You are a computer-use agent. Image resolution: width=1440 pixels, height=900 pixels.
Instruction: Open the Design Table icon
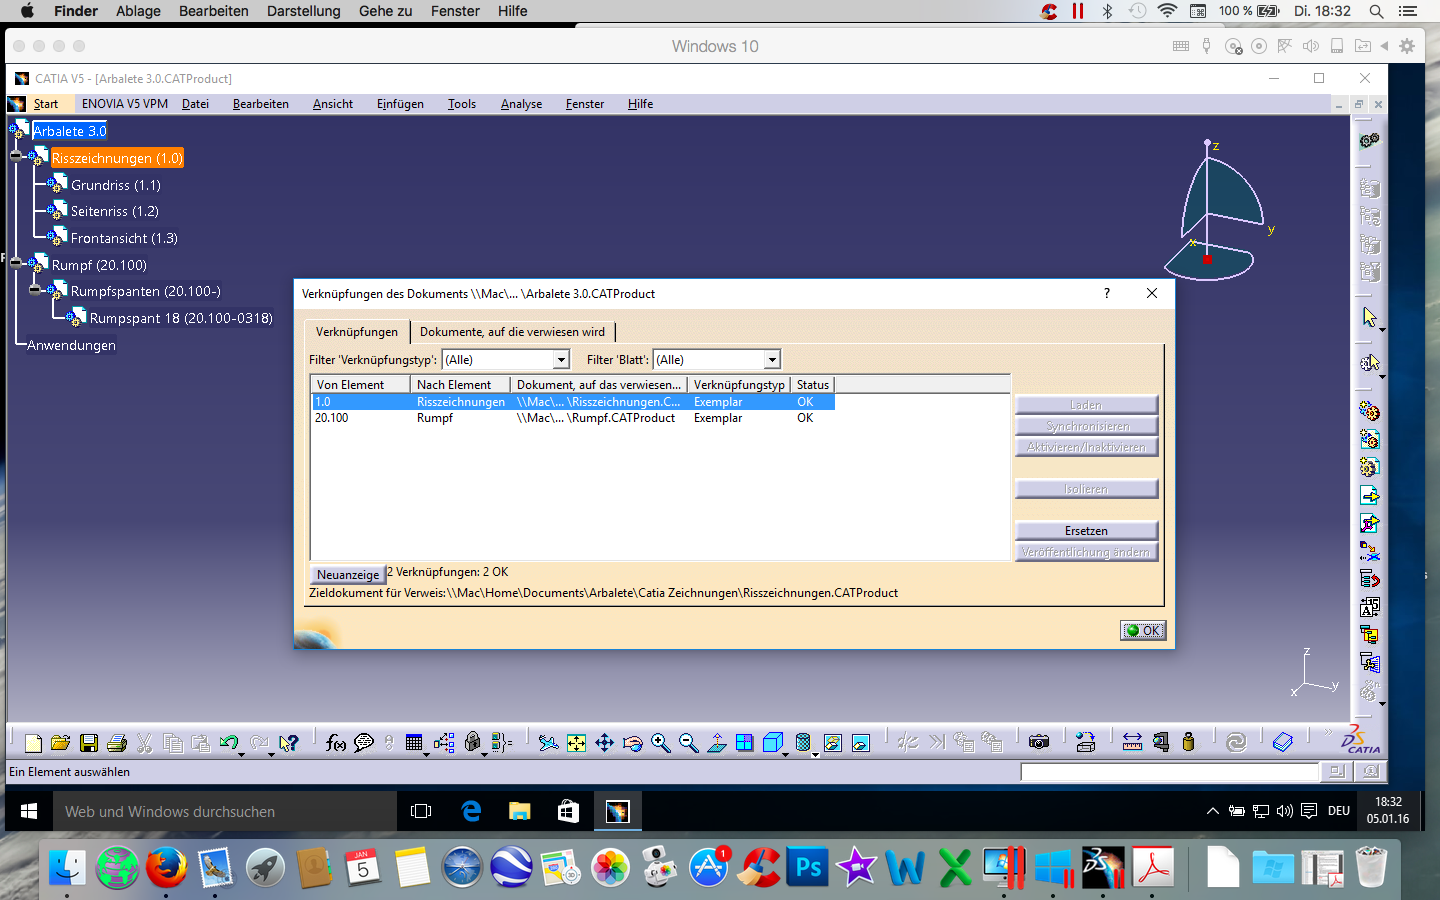tap(414, 742)
